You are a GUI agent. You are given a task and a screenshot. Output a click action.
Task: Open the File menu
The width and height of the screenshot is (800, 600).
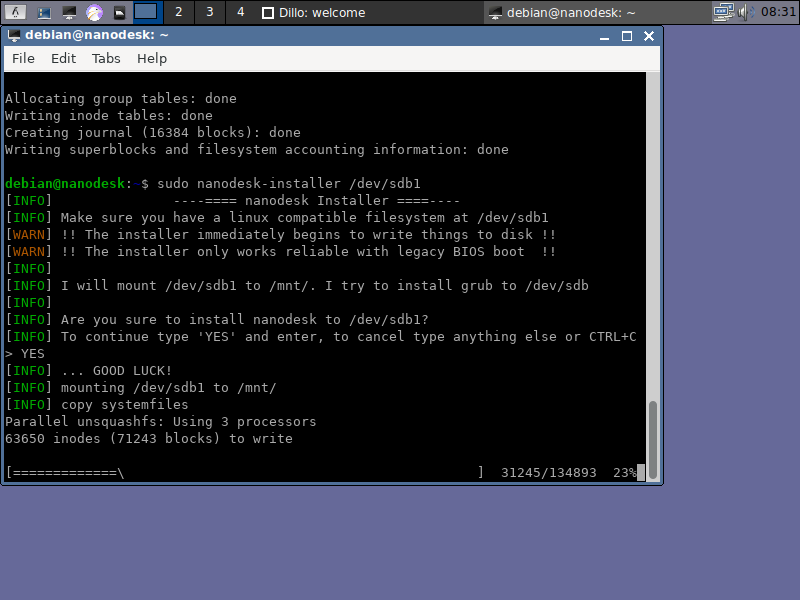pos(23,58)
